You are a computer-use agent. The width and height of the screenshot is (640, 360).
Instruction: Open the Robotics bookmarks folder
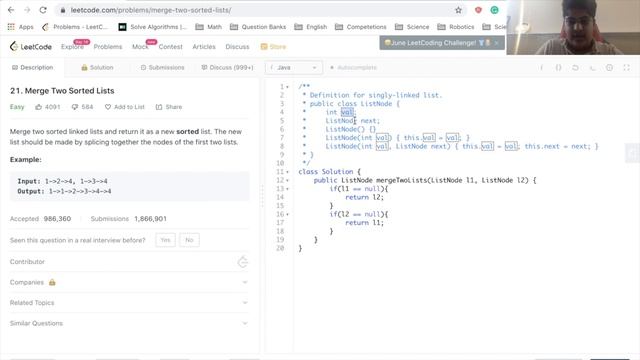(456, 27)
